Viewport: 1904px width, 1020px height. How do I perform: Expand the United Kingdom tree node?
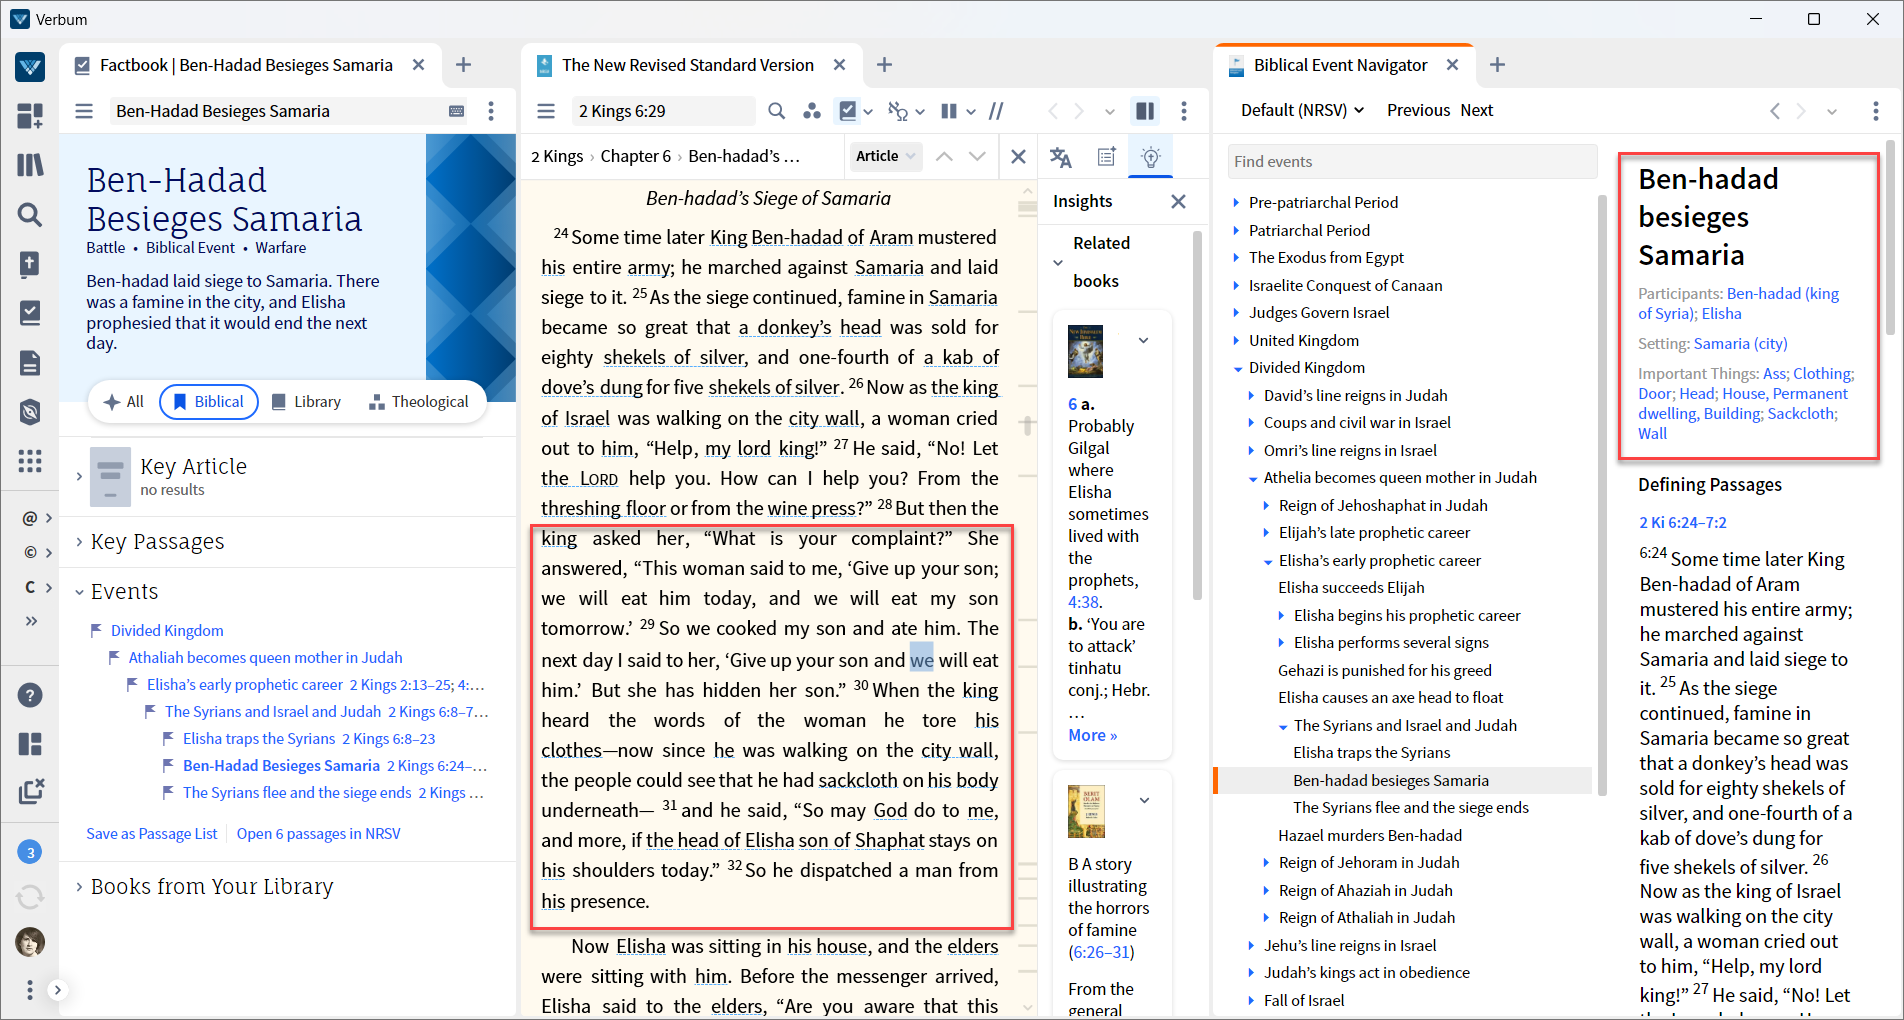1237,341
